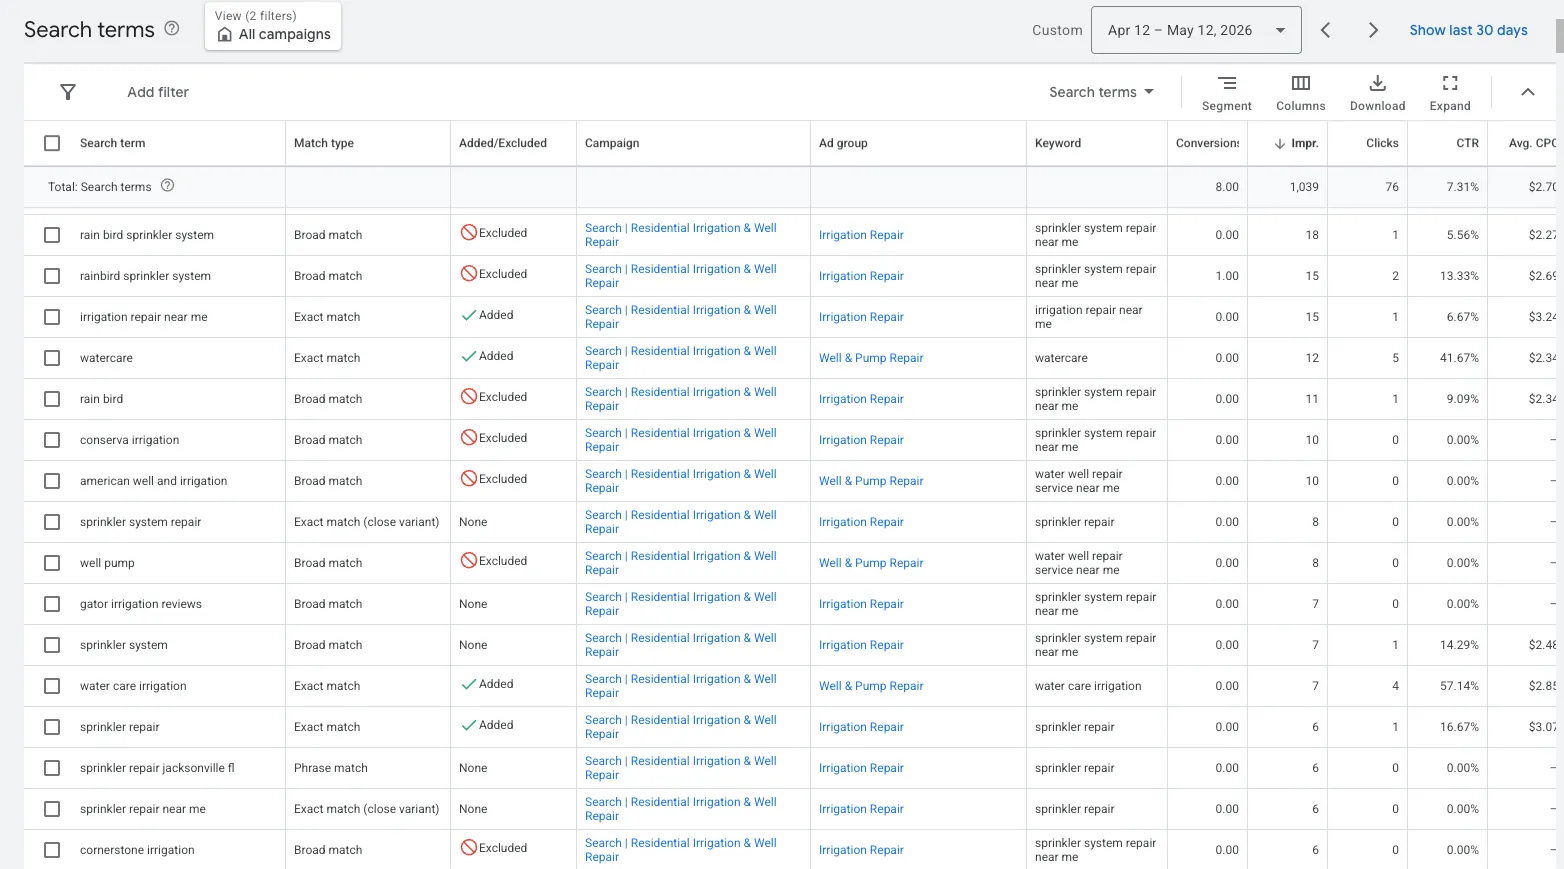
Task: Click Excluded icon for cornerstone irrigation
Action: 468,847
